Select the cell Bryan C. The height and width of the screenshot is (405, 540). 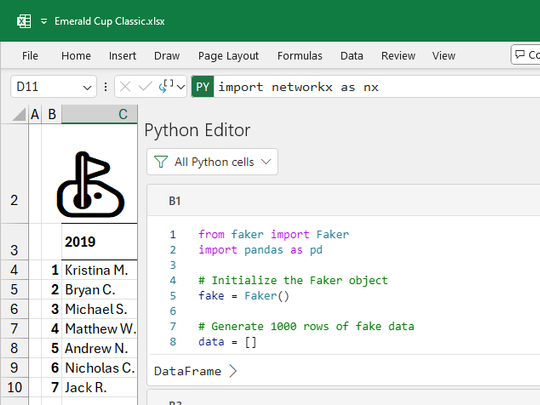click(x=100, y=290)
